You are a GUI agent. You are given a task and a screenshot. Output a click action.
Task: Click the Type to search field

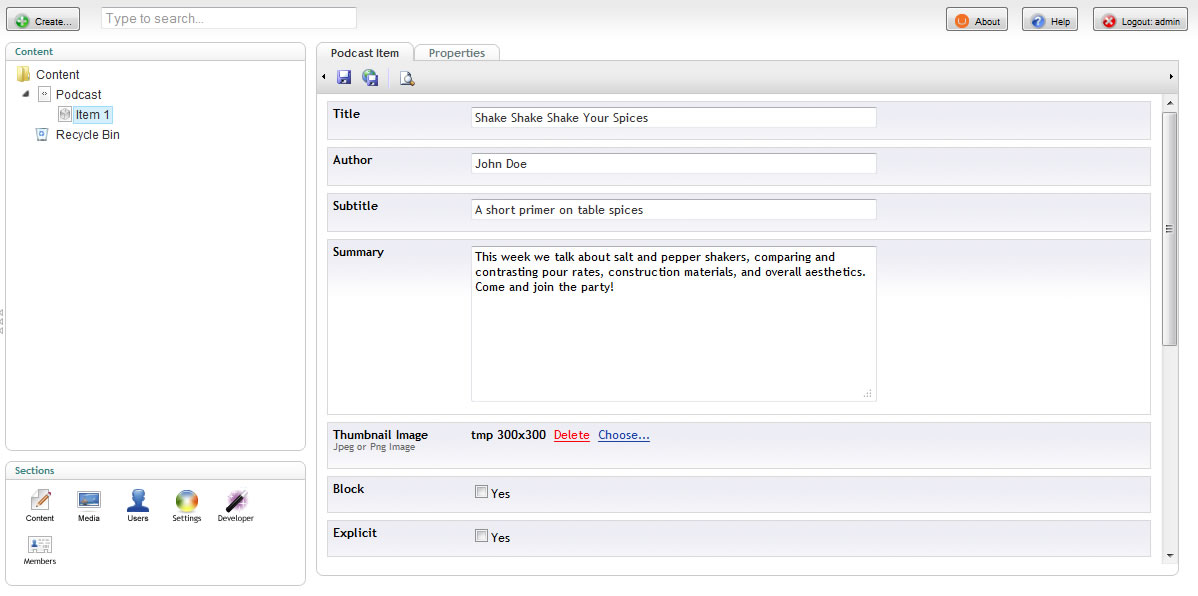(x=228, y=18)
